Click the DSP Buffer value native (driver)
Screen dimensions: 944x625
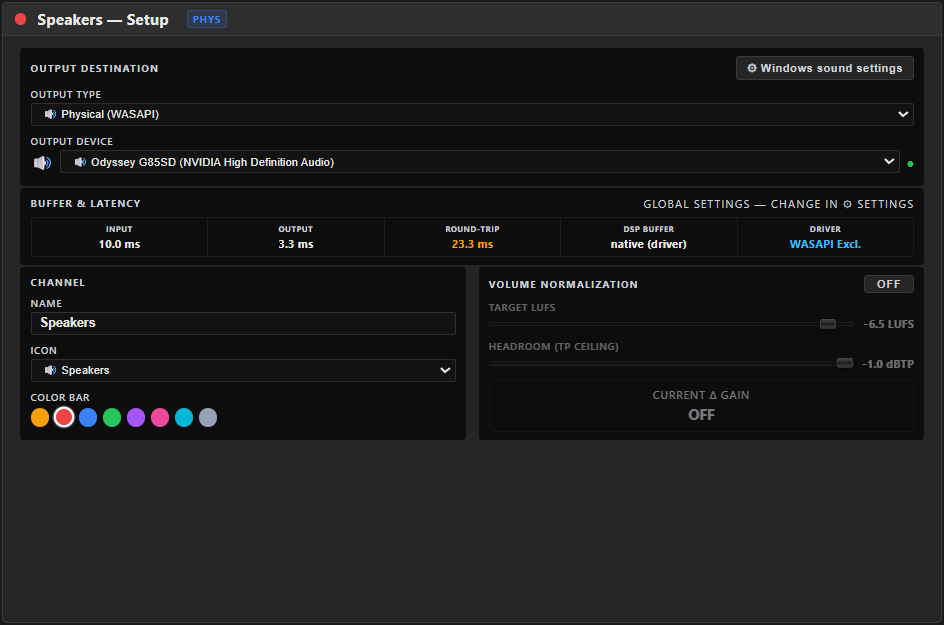[648, 244]
